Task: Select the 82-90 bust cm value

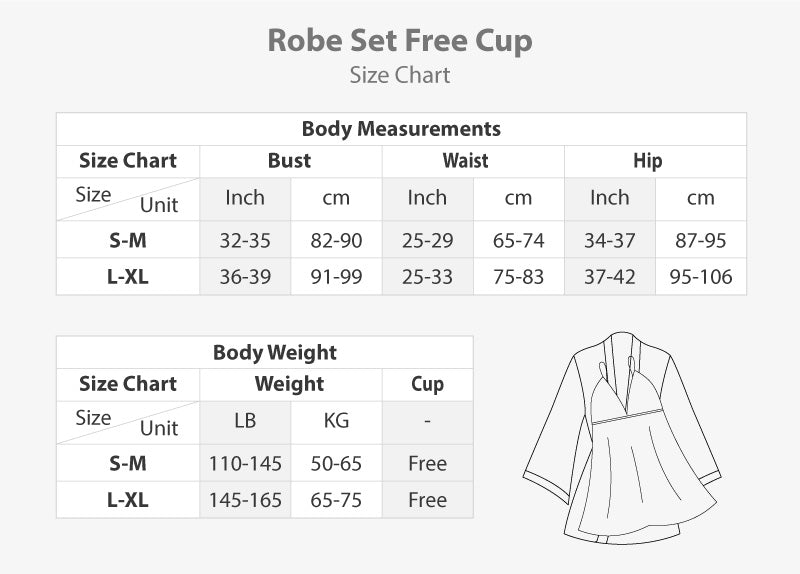Action: point(336,241)
